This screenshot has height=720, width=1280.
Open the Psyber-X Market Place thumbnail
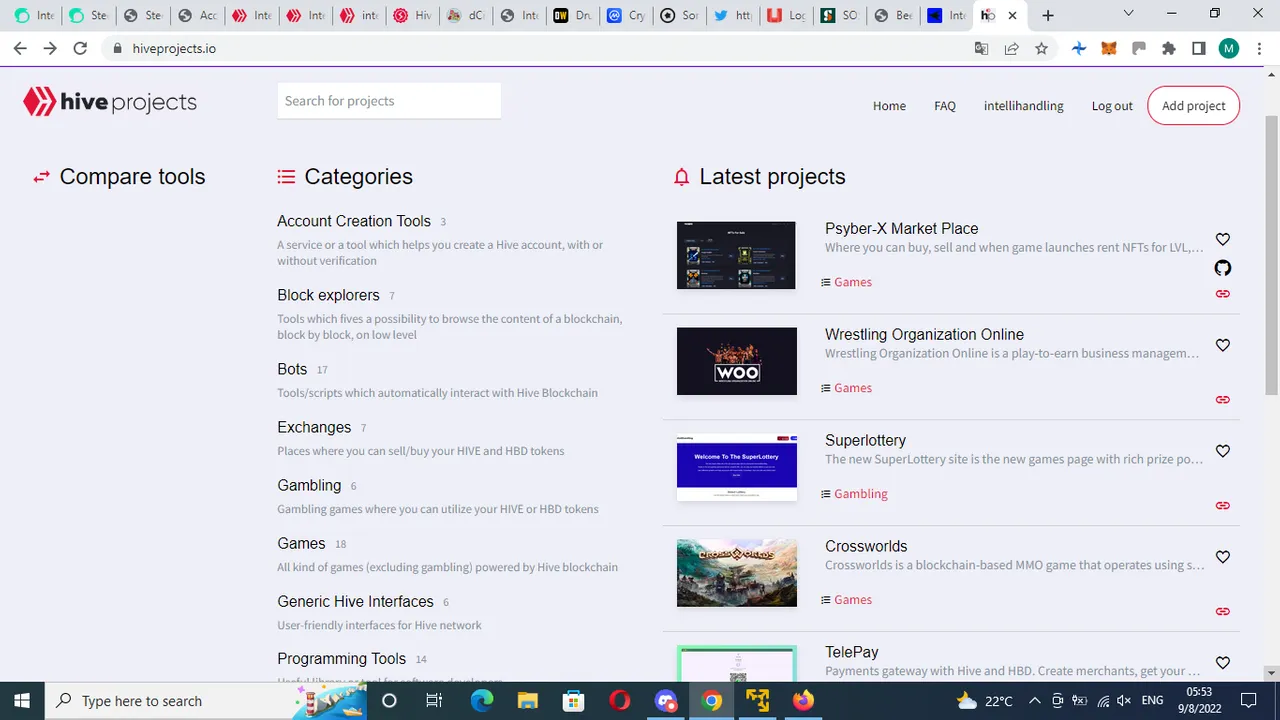tap(736, 255)
